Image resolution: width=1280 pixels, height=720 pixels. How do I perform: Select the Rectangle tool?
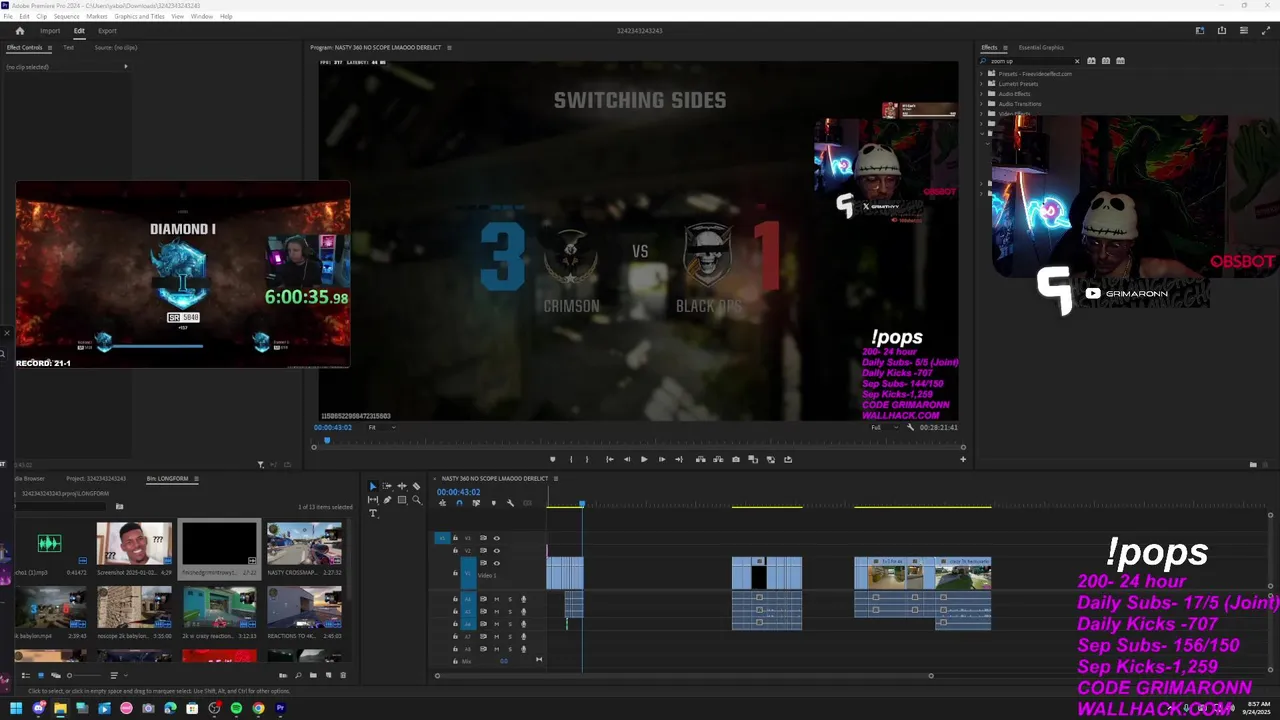[402, 500]
